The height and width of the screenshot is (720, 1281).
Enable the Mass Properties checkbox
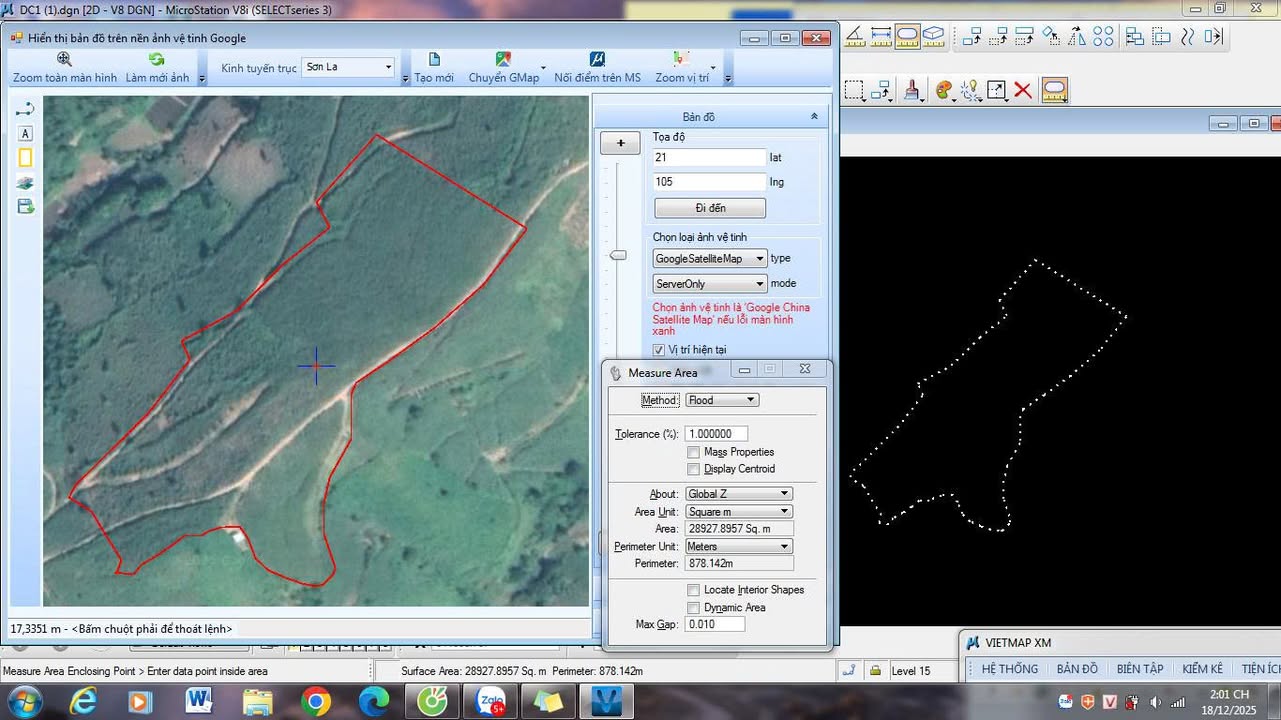694,452
